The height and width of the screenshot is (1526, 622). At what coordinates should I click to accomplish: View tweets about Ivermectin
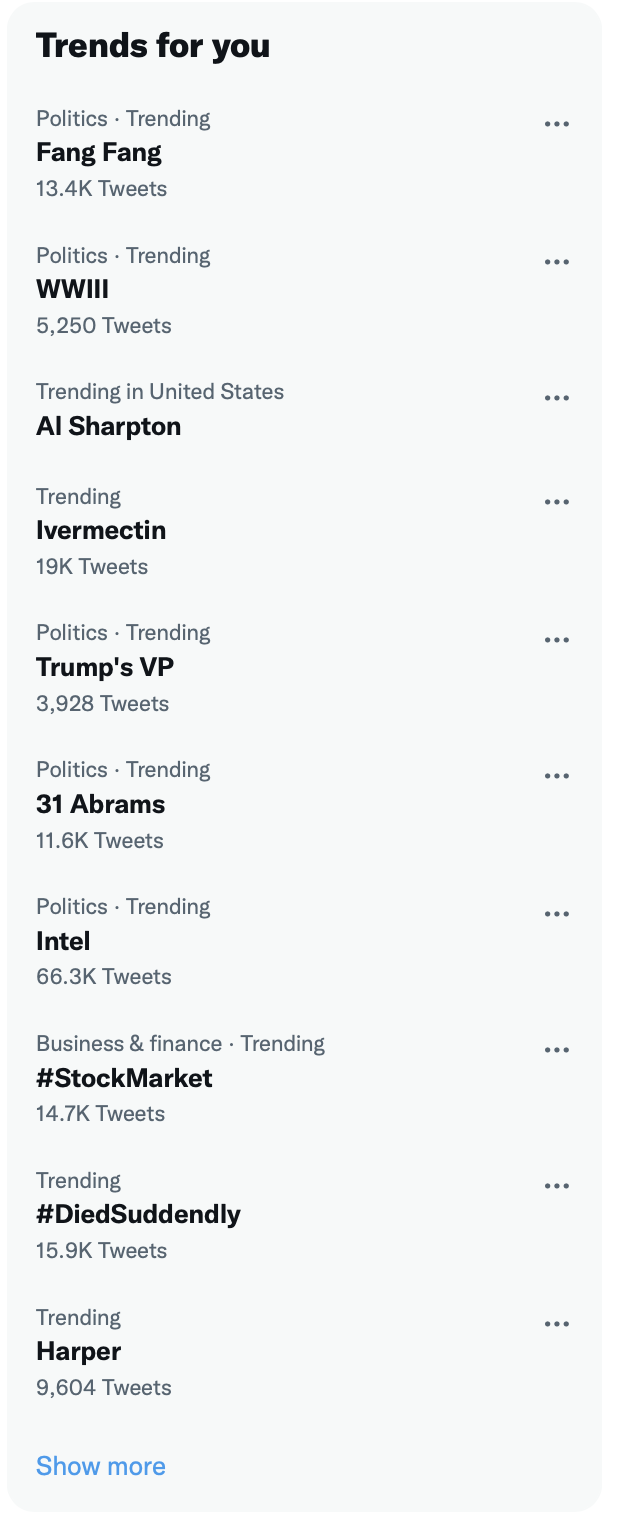click(304, 531)
